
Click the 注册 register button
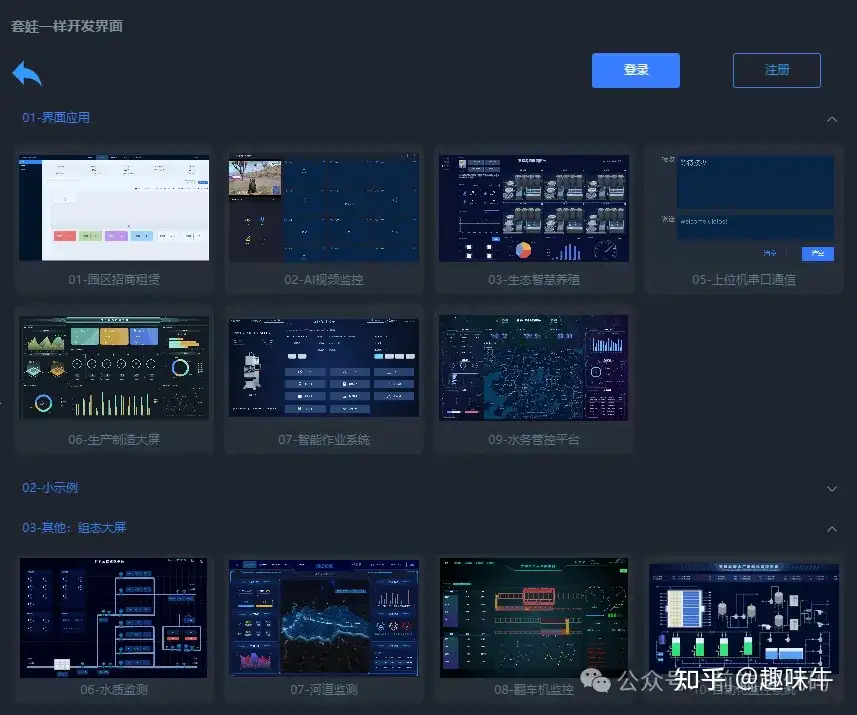tap(777, 70)
